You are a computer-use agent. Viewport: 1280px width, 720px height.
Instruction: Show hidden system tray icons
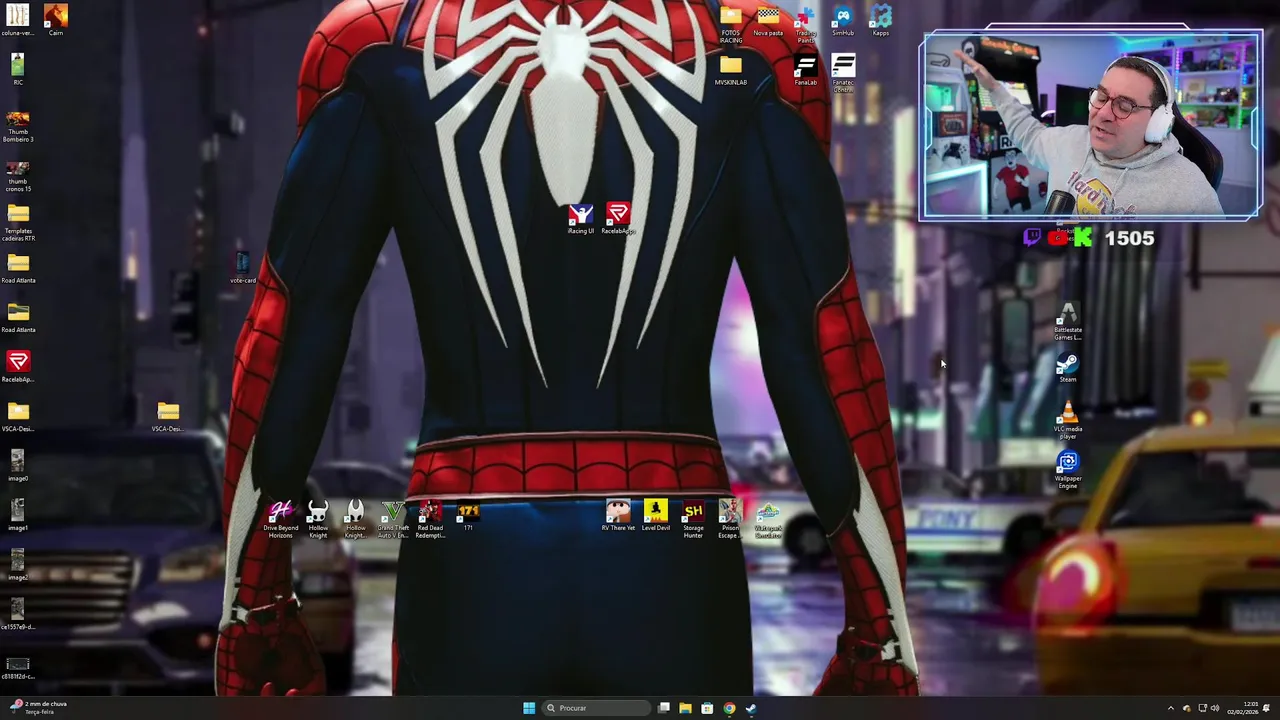pos(1171,708)
